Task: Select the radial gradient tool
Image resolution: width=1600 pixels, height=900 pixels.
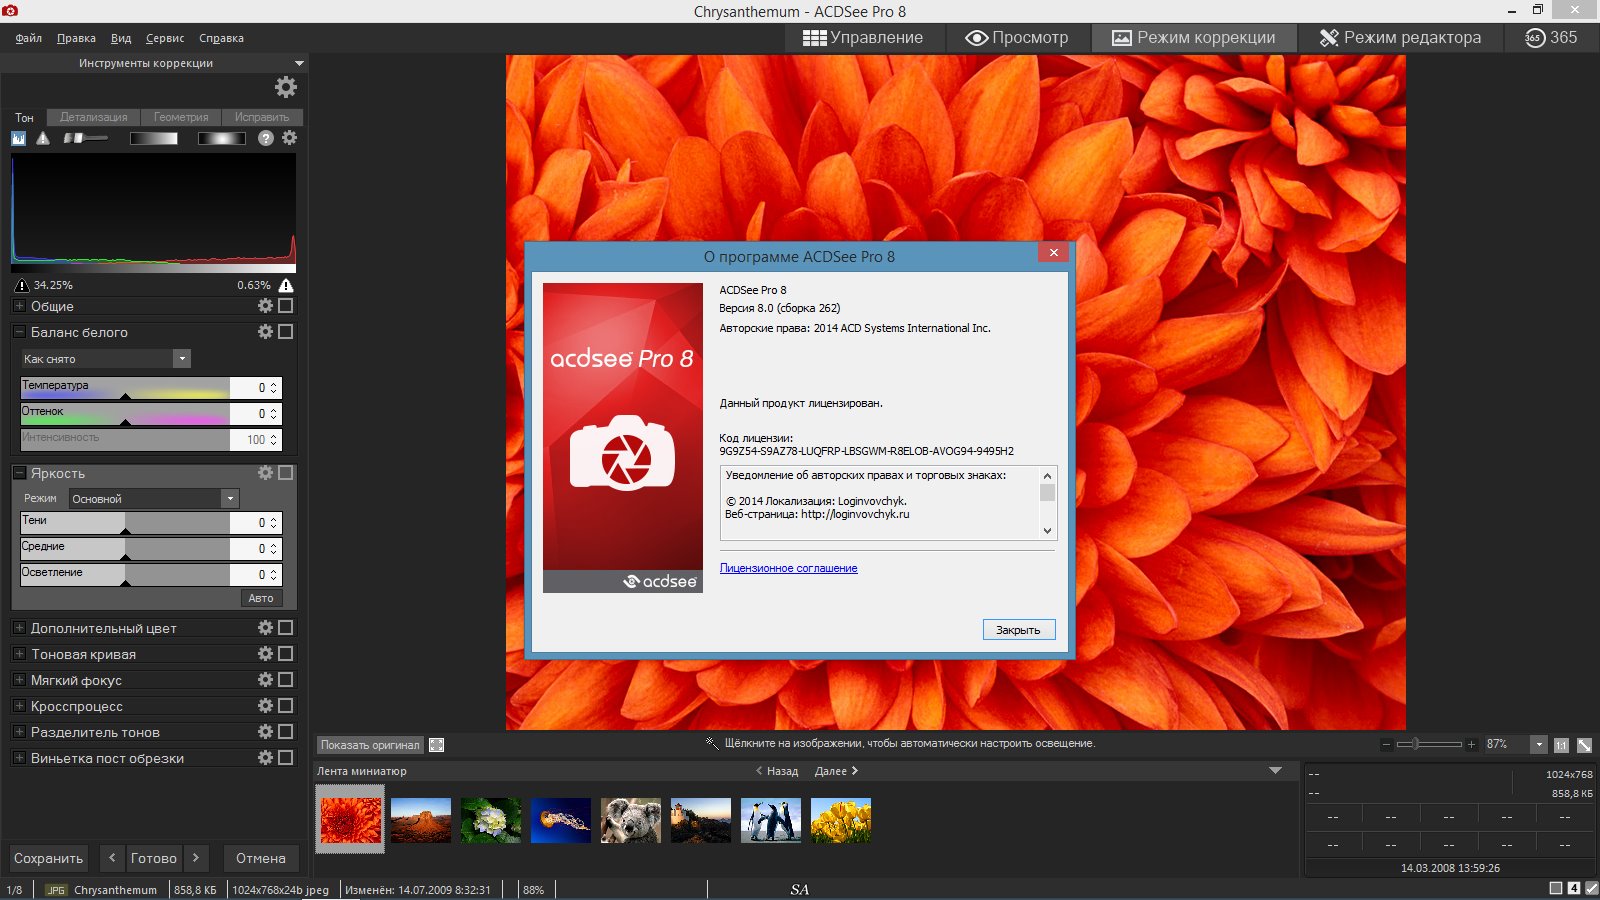Action: (x=221, y=138)
